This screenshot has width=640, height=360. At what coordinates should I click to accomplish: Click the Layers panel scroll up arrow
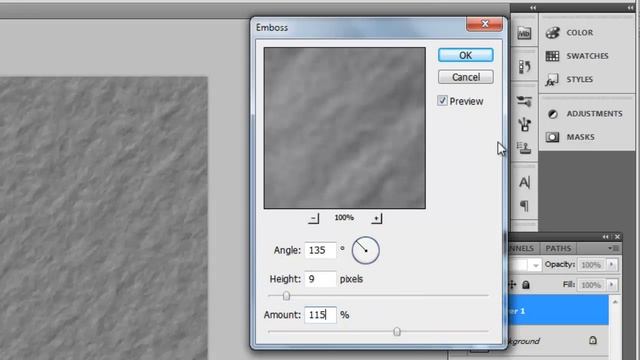tap(615, 302)
